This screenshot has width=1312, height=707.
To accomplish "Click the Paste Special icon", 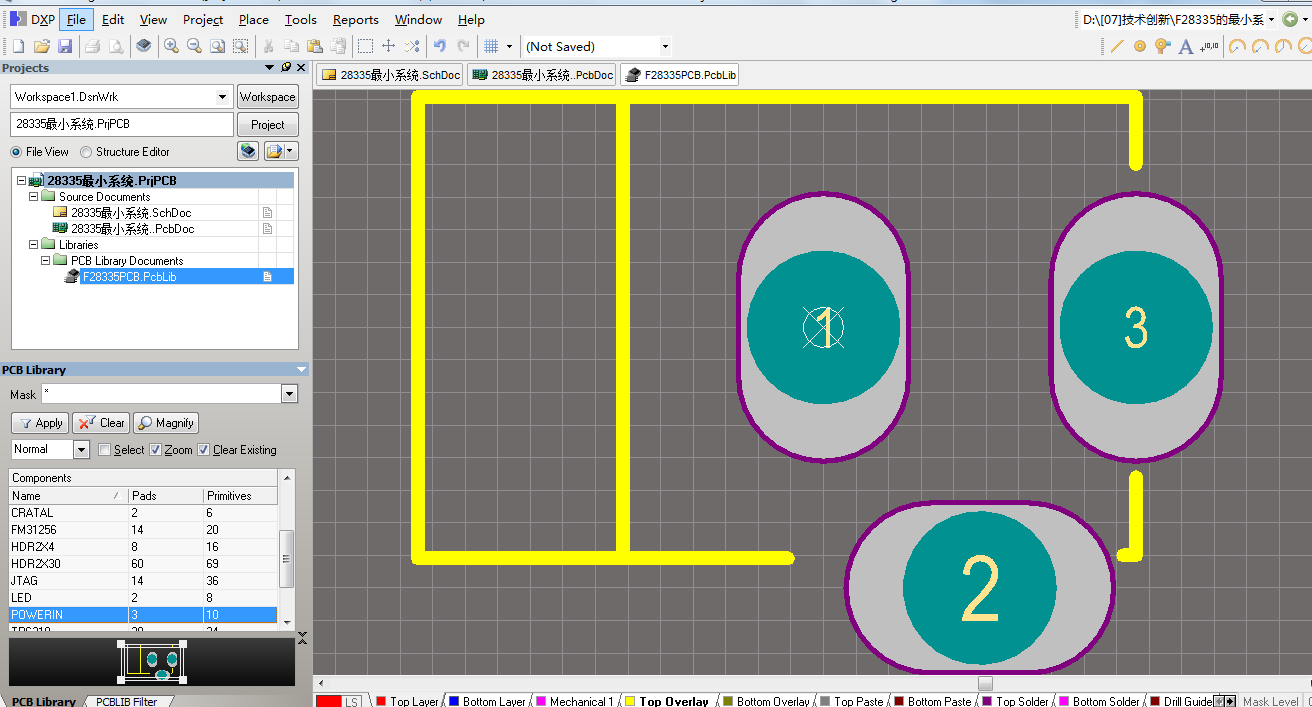I will [338, 46].
